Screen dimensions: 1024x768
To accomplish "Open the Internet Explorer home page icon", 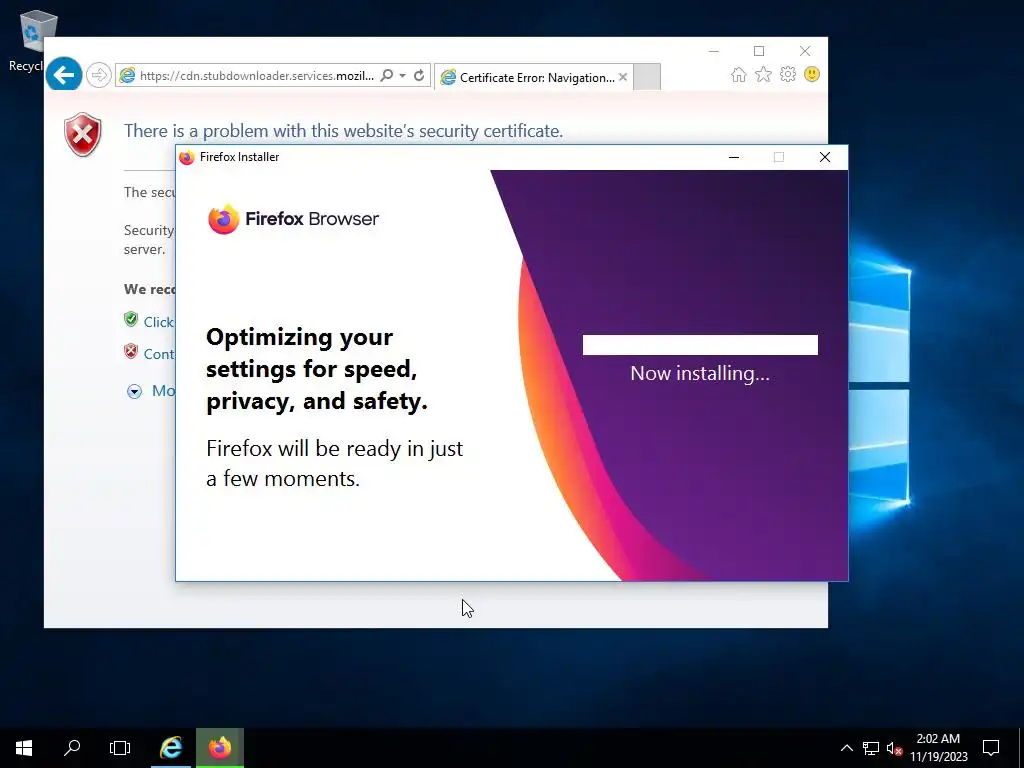I will click(739, 74).
